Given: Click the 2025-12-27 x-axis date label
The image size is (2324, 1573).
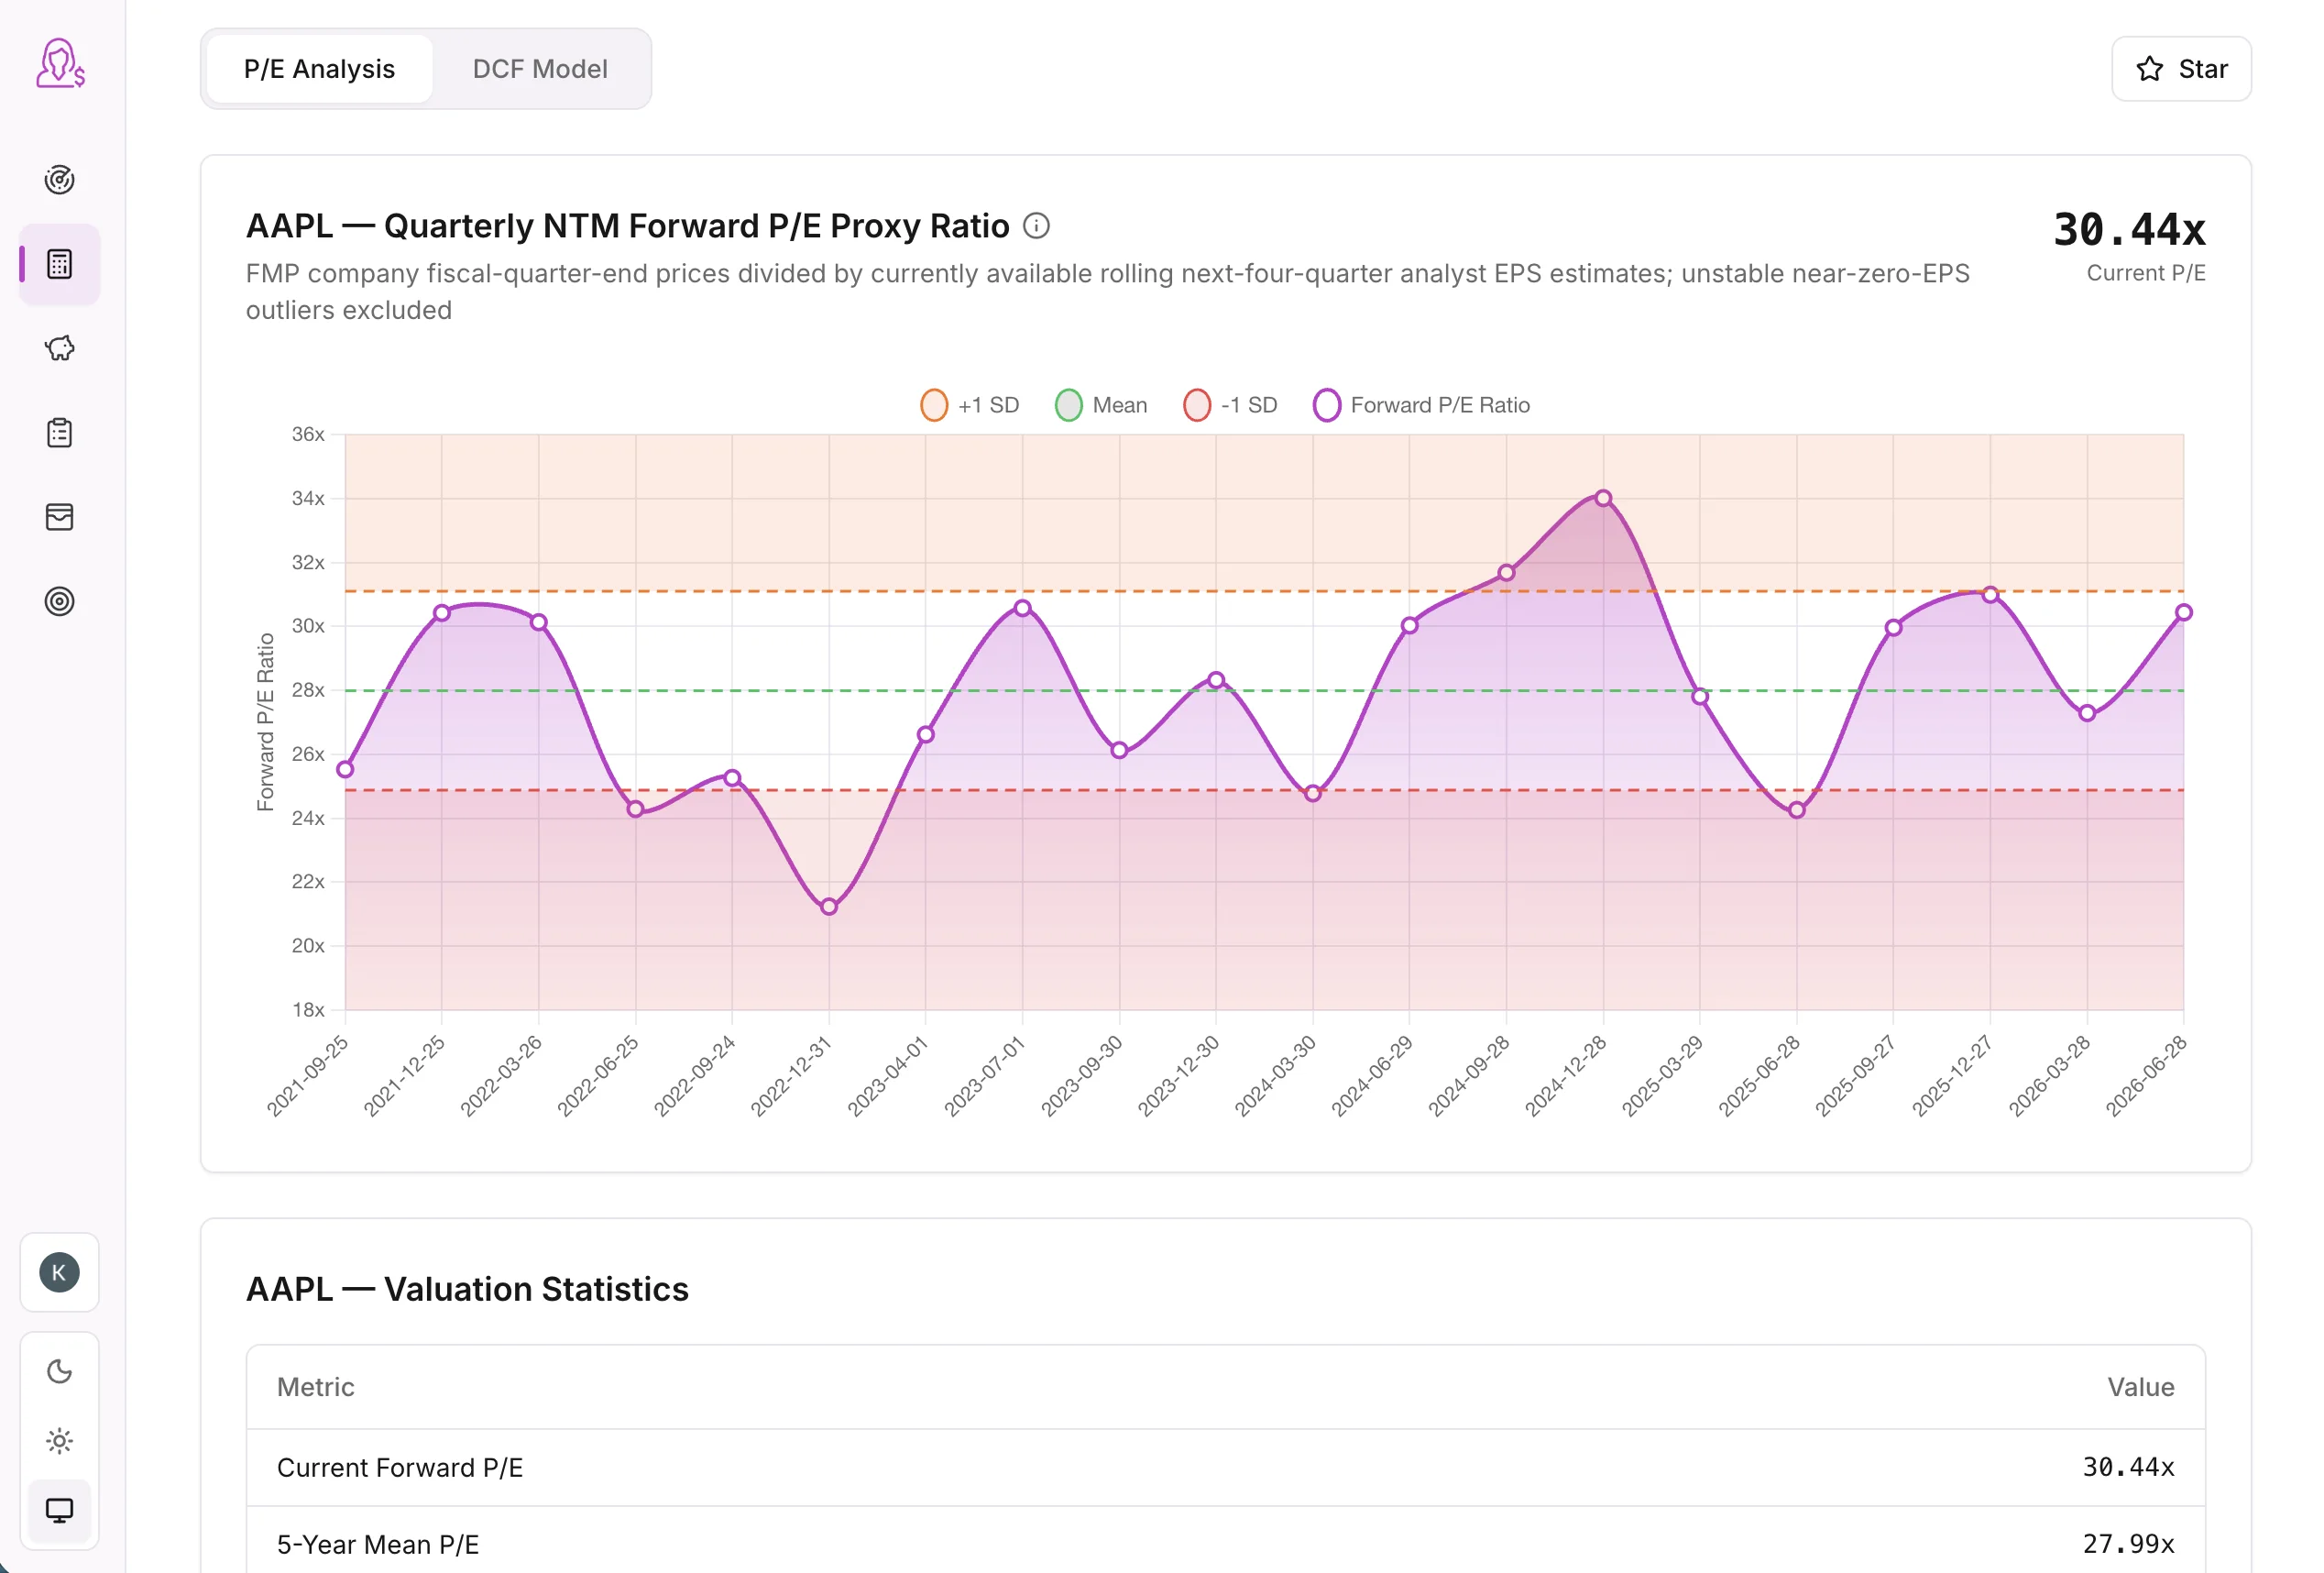Looking at the screenshot, I should [1952, 1076].
